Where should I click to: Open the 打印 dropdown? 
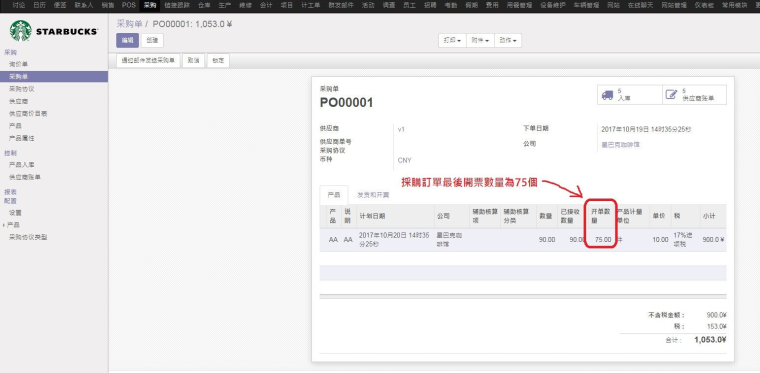[x=453, y=41]
